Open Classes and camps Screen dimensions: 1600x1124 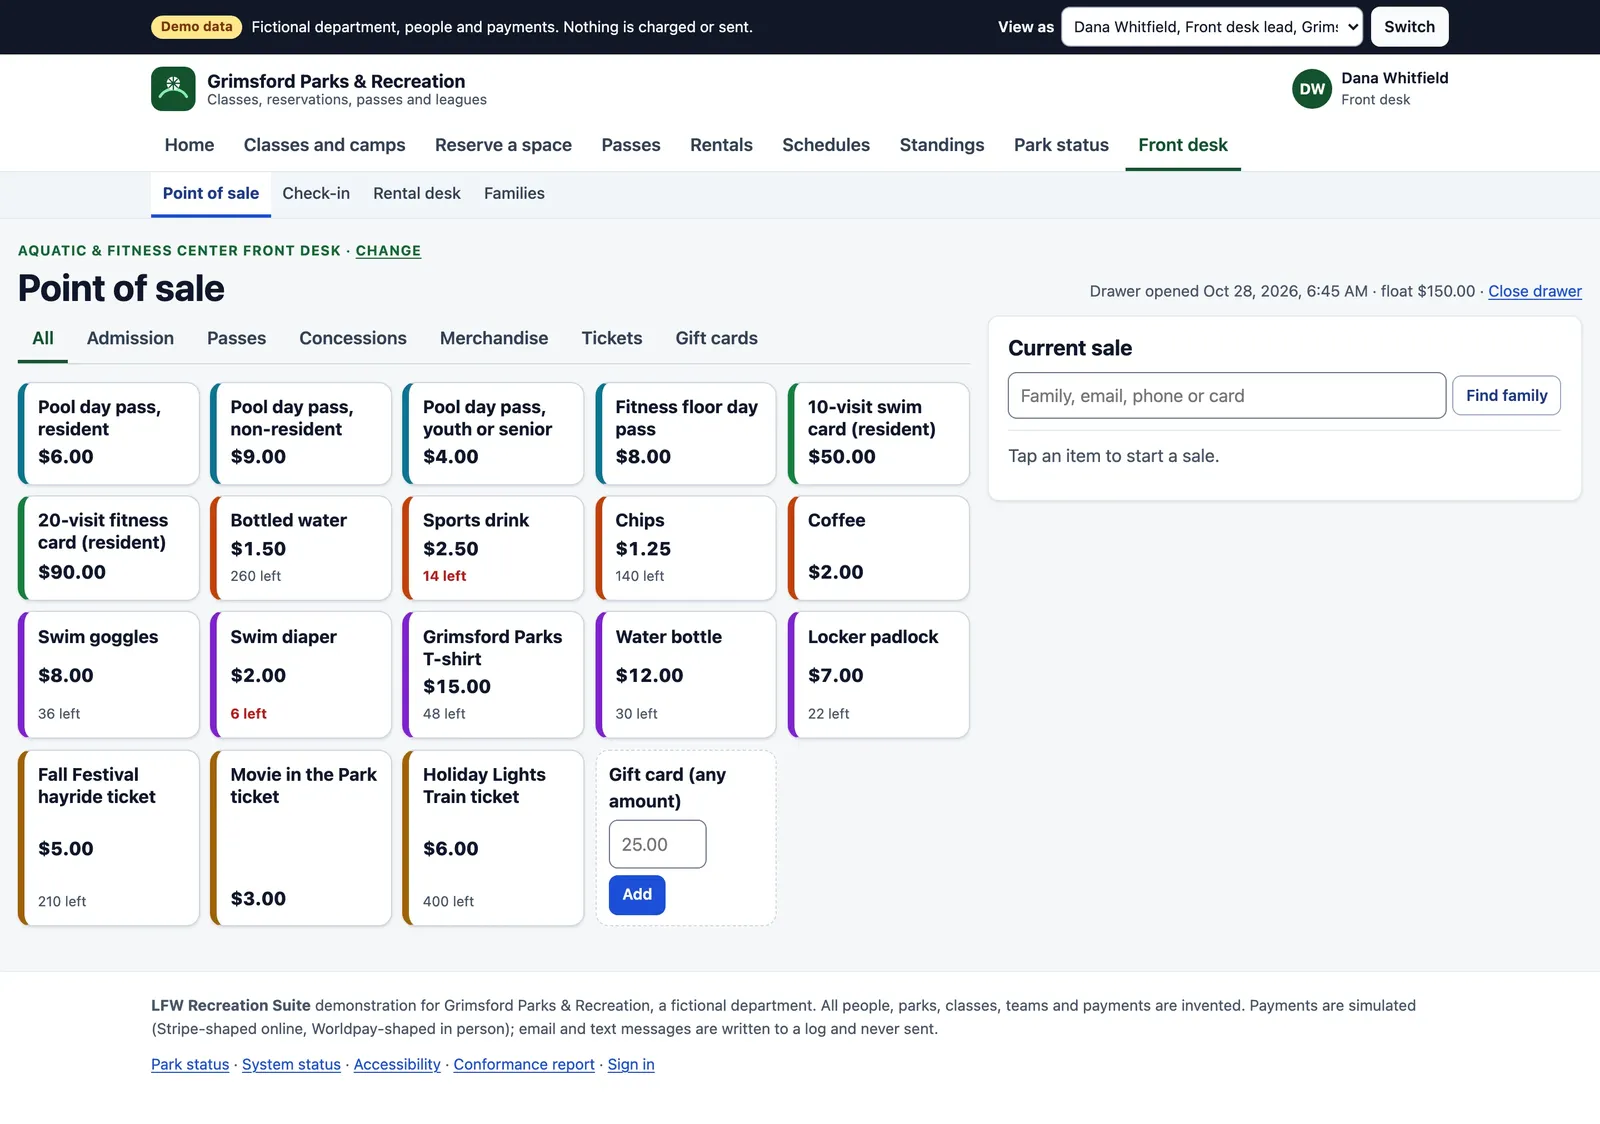[324, 145]
